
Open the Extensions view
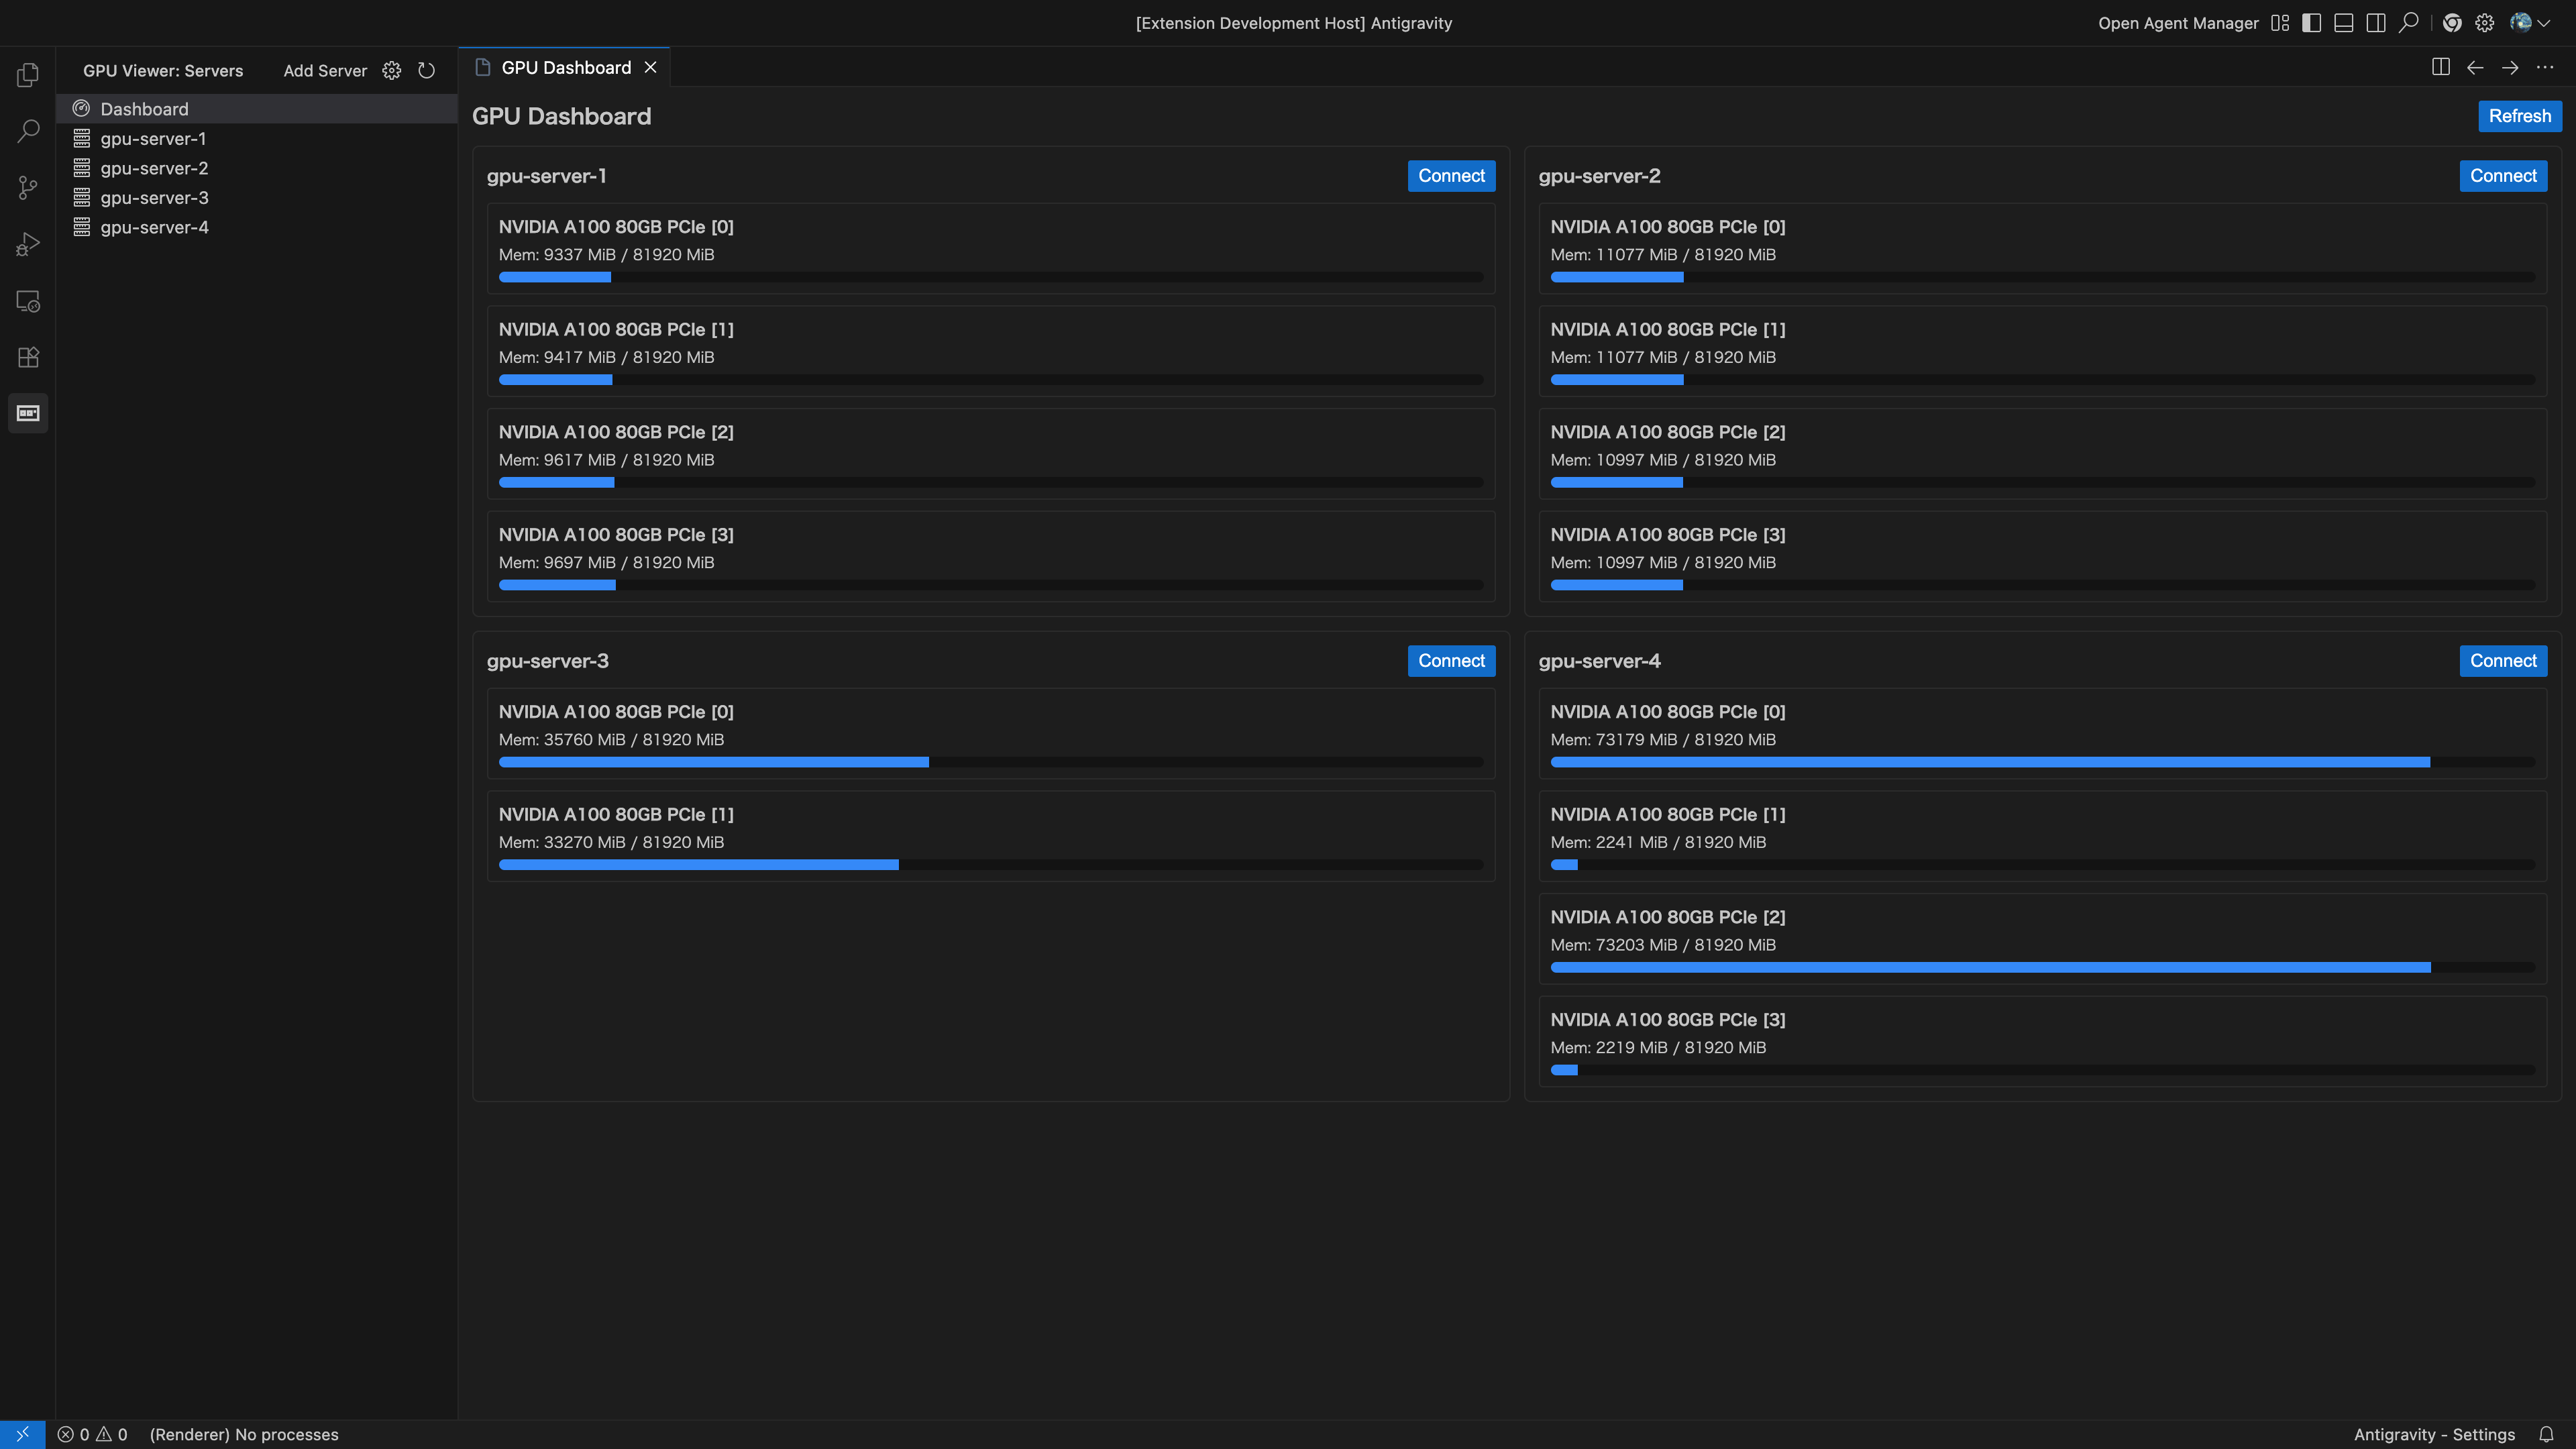[x=27, y=357]
